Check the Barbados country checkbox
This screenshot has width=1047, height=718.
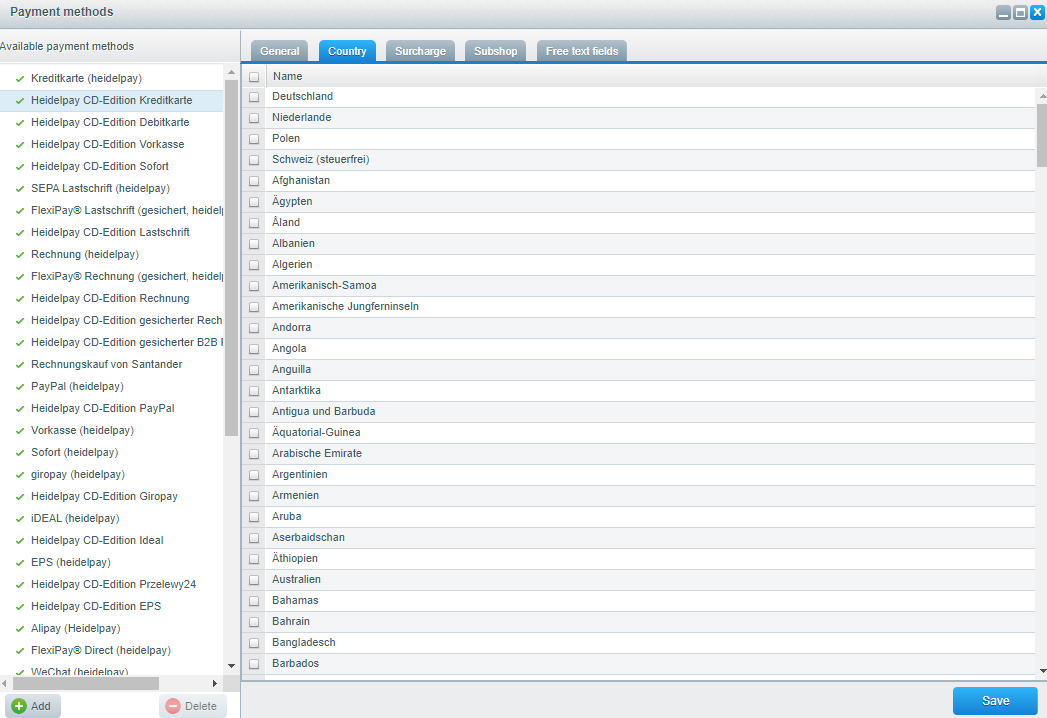[254, 664]
